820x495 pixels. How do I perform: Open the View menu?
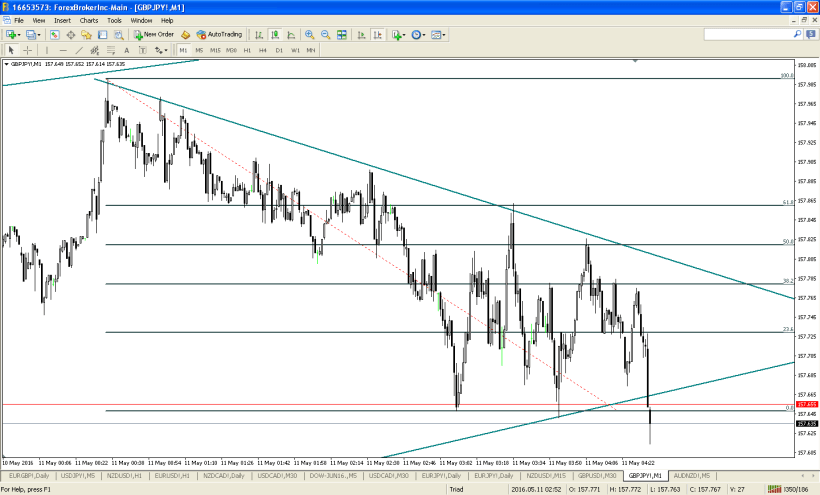point(39,20)
